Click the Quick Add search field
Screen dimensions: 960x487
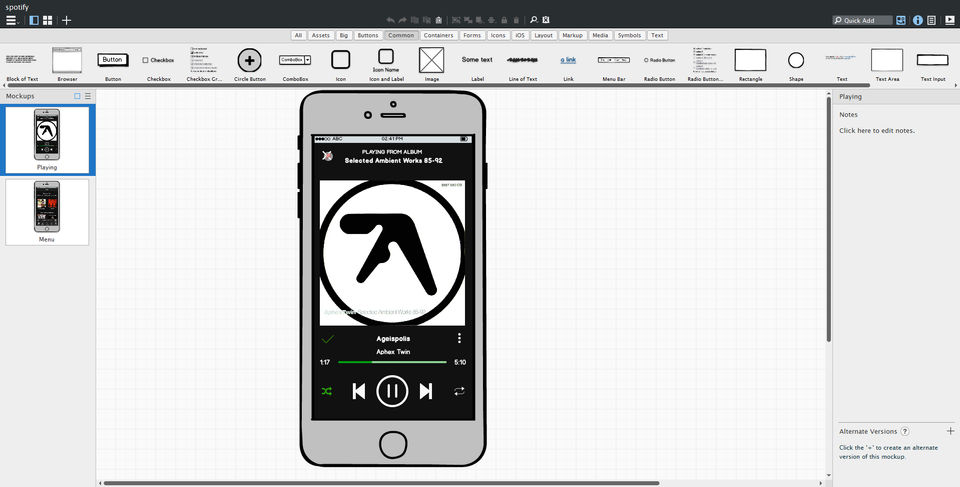866,20
